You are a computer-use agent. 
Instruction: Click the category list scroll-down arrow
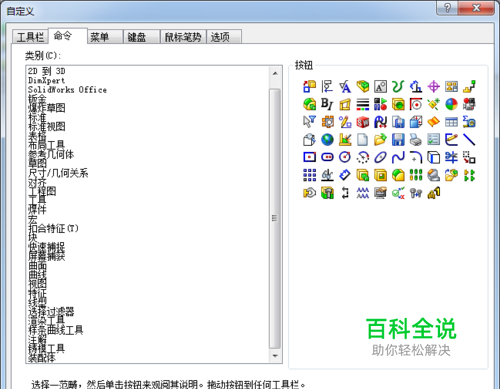275,356
